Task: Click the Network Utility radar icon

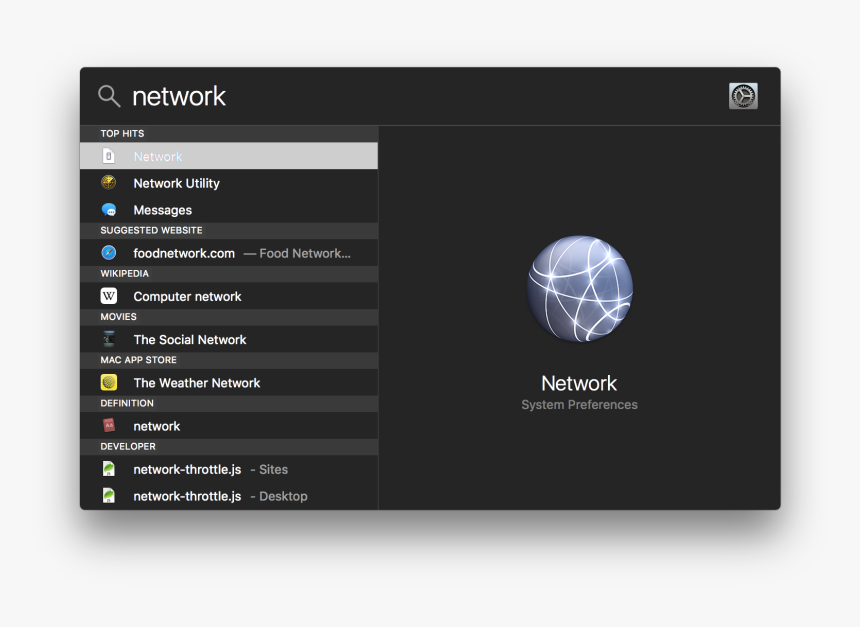Action: (x=109, y=183)
